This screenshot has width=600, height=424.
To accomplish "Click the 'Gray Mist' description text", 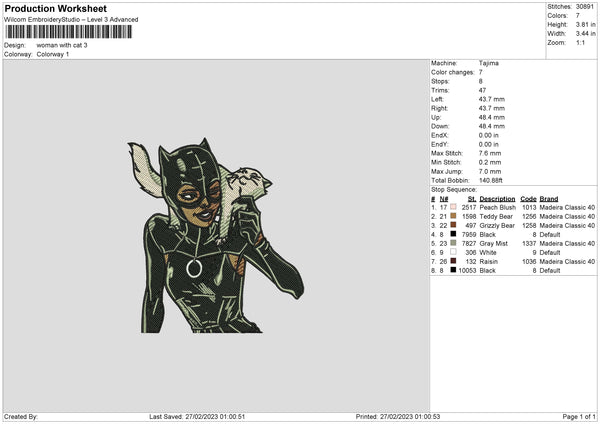I will click(x=494, y=243).
